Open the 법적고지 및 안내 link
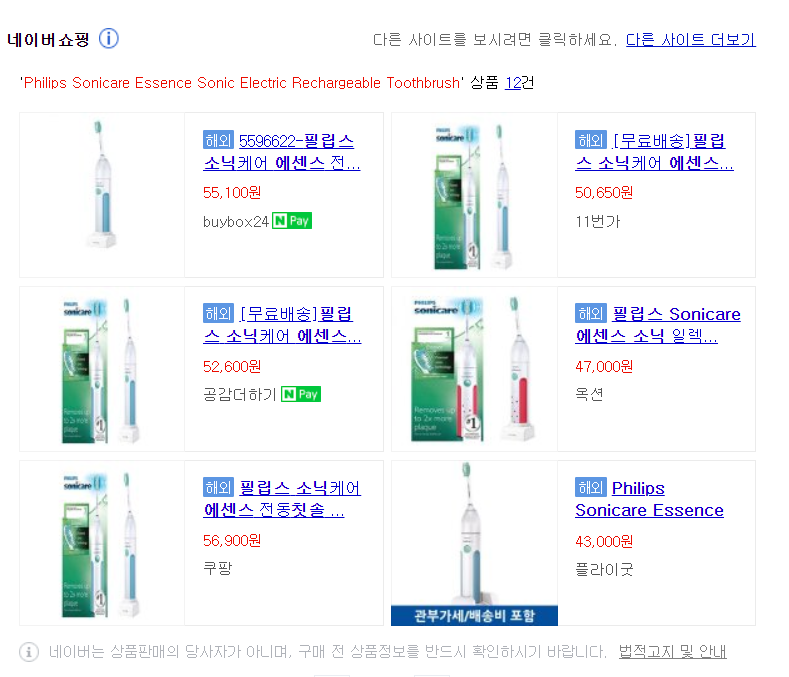This screenshot has height=677, width=789. click(x=672, y=652)
